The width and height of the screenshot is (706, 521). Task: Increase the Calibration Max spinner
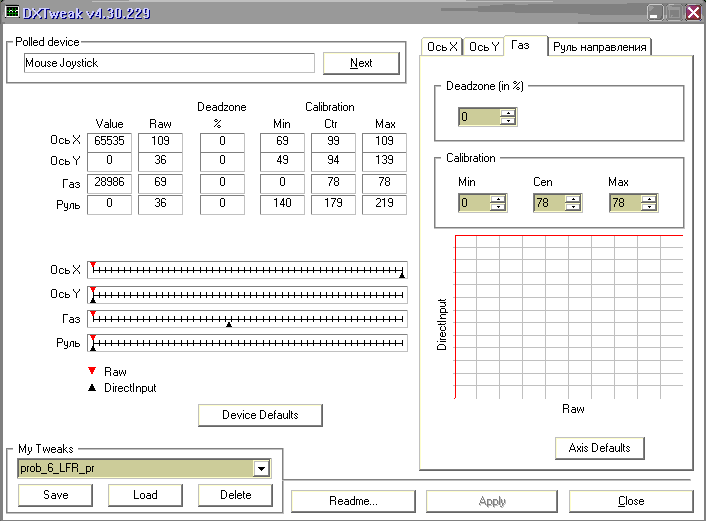(649, 199)
